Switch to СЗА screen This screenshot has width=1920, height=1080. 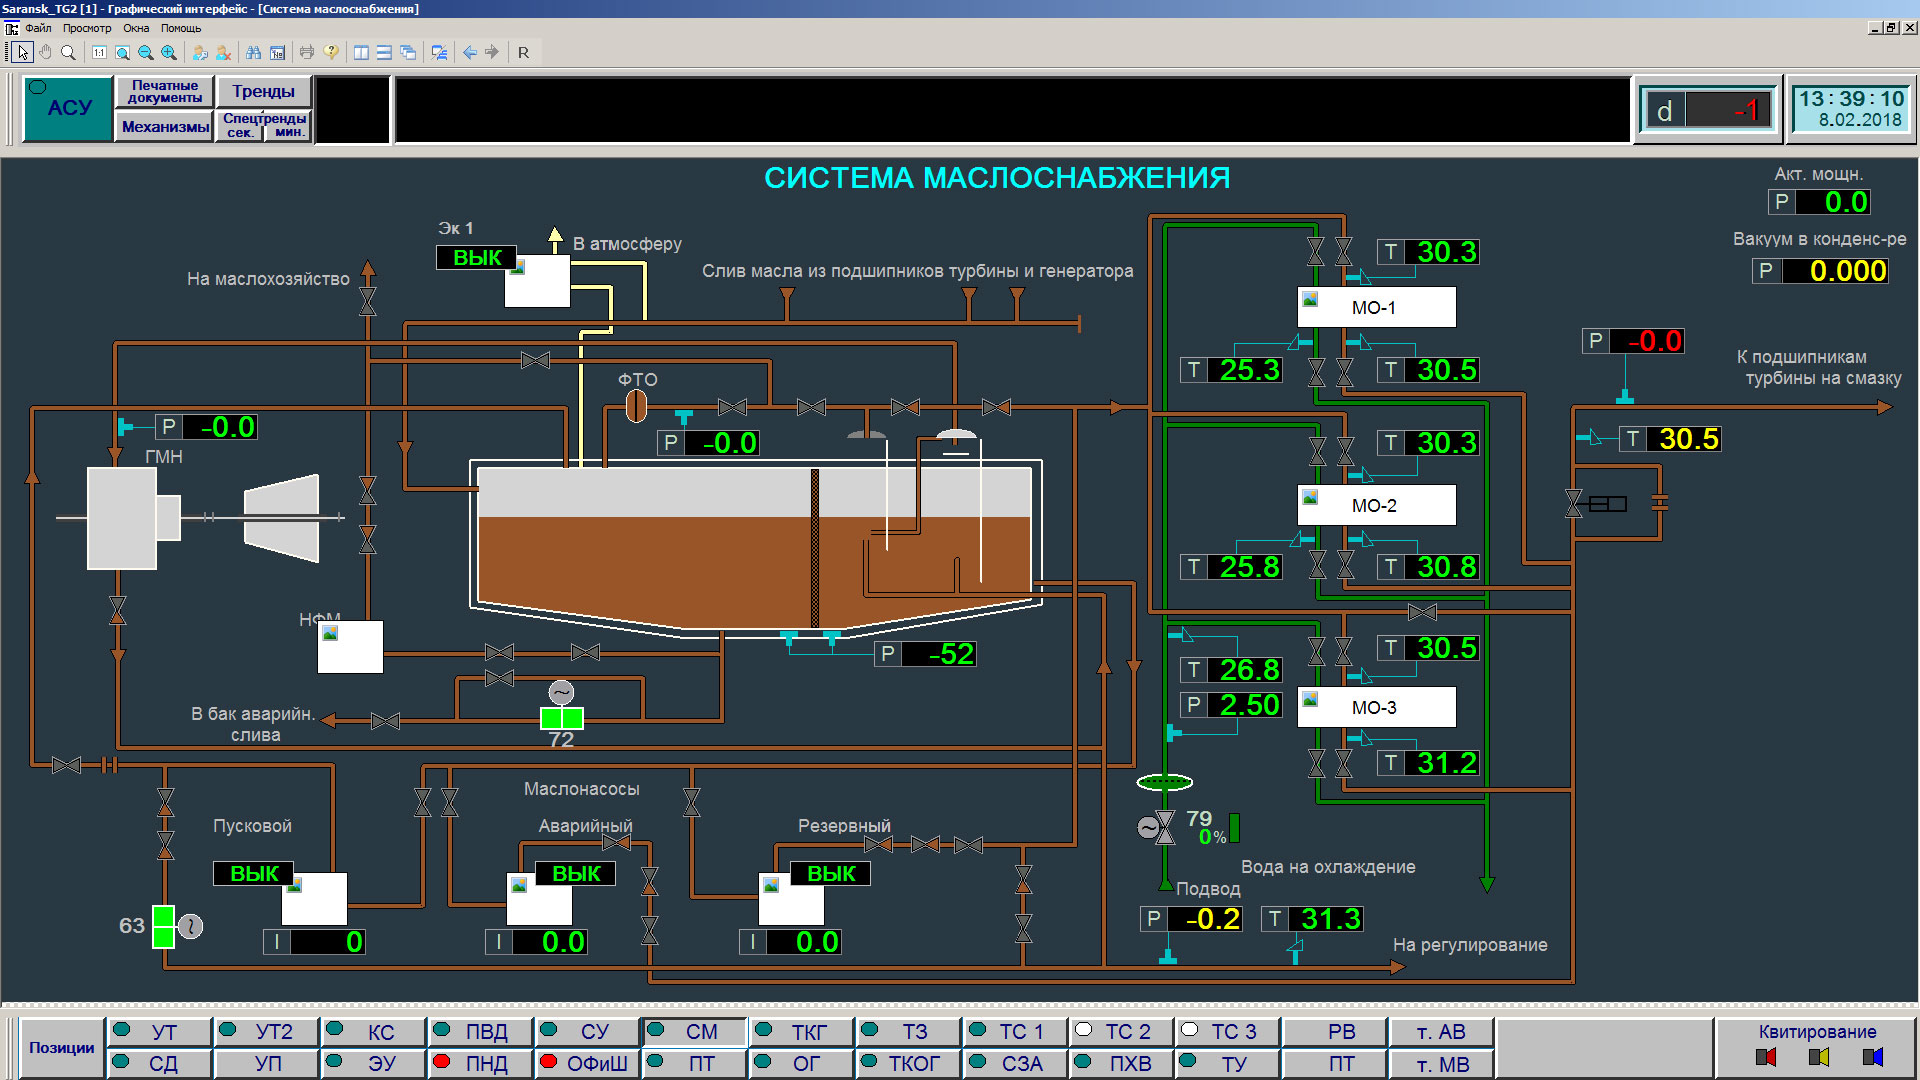[1015, 1063]
